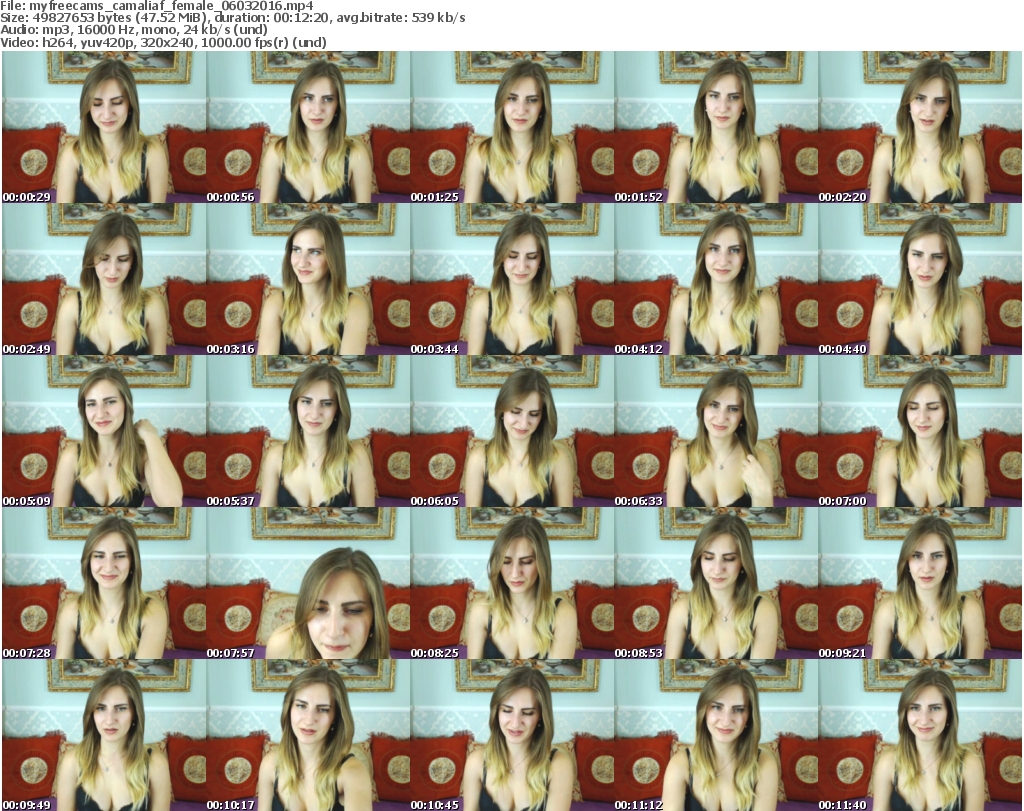
Task: Click the thumbnail stamped 00:09:49
Action: coord(104,735)
